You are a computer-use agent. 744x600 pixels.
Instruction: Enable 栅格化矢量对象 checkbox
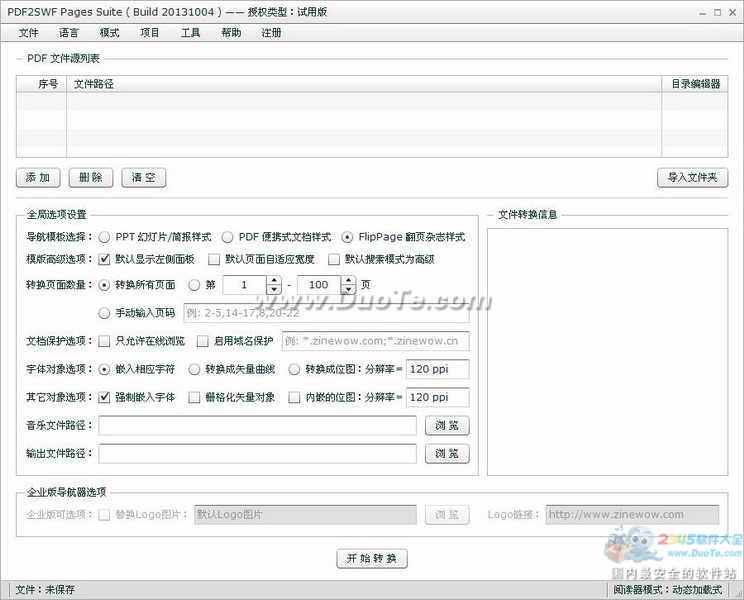pyautogui.click(x=194, y=397)
